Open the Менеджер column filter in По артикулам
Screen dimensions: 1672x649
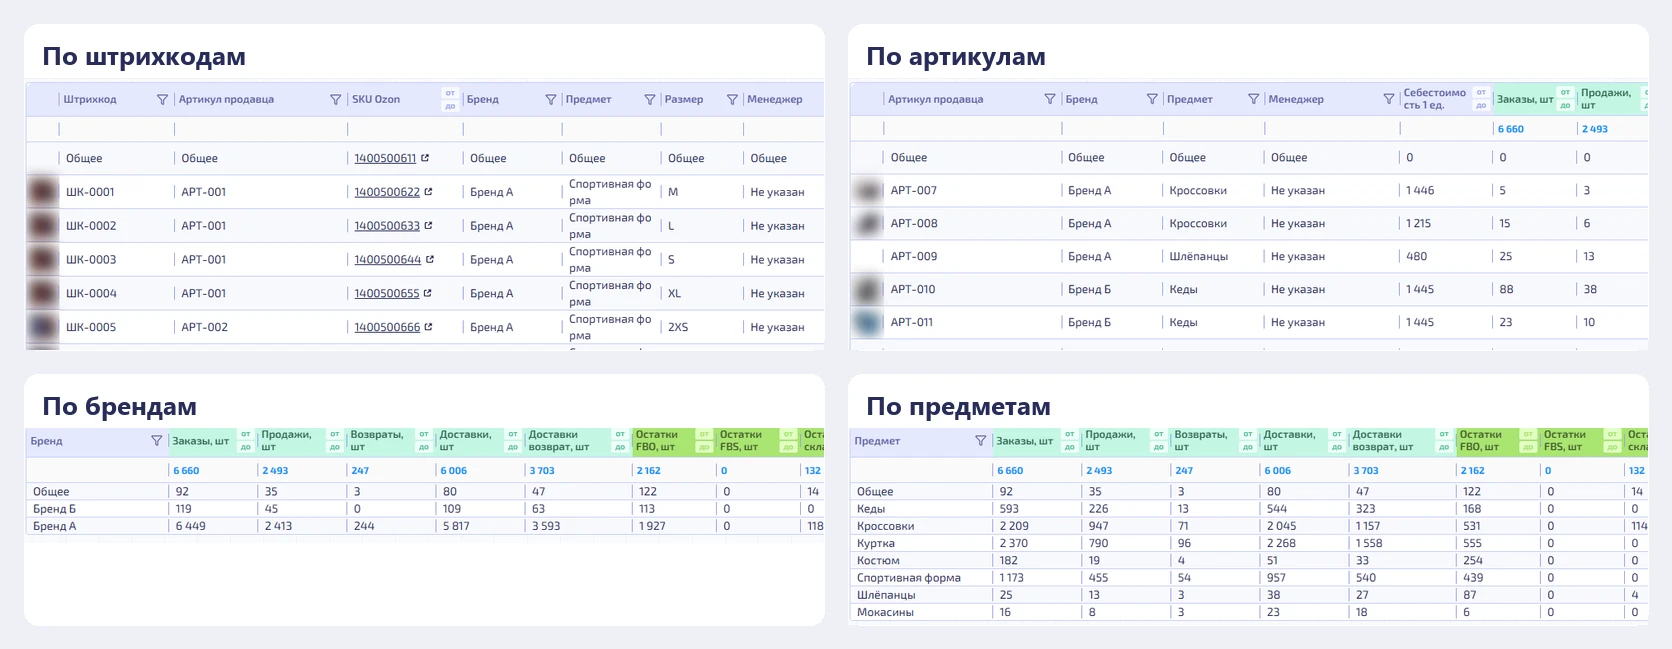pyautogui.click(x=1388, y=99)
